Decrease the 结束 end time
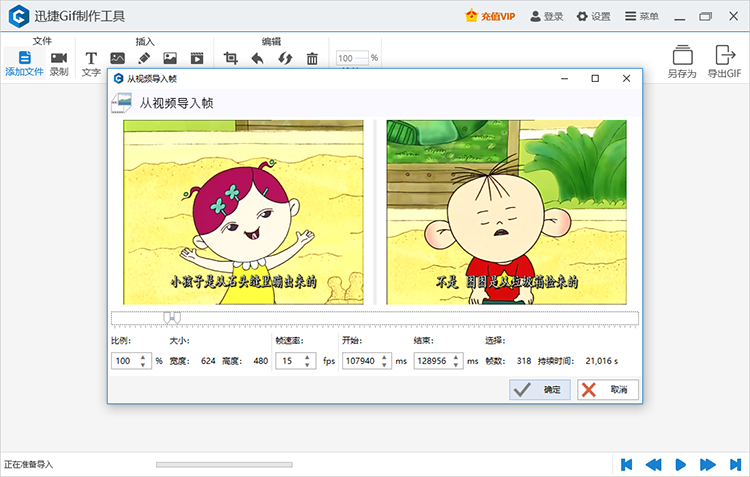Image resolution: width=750 pixels, height=477 pixels. coord(456,365)
